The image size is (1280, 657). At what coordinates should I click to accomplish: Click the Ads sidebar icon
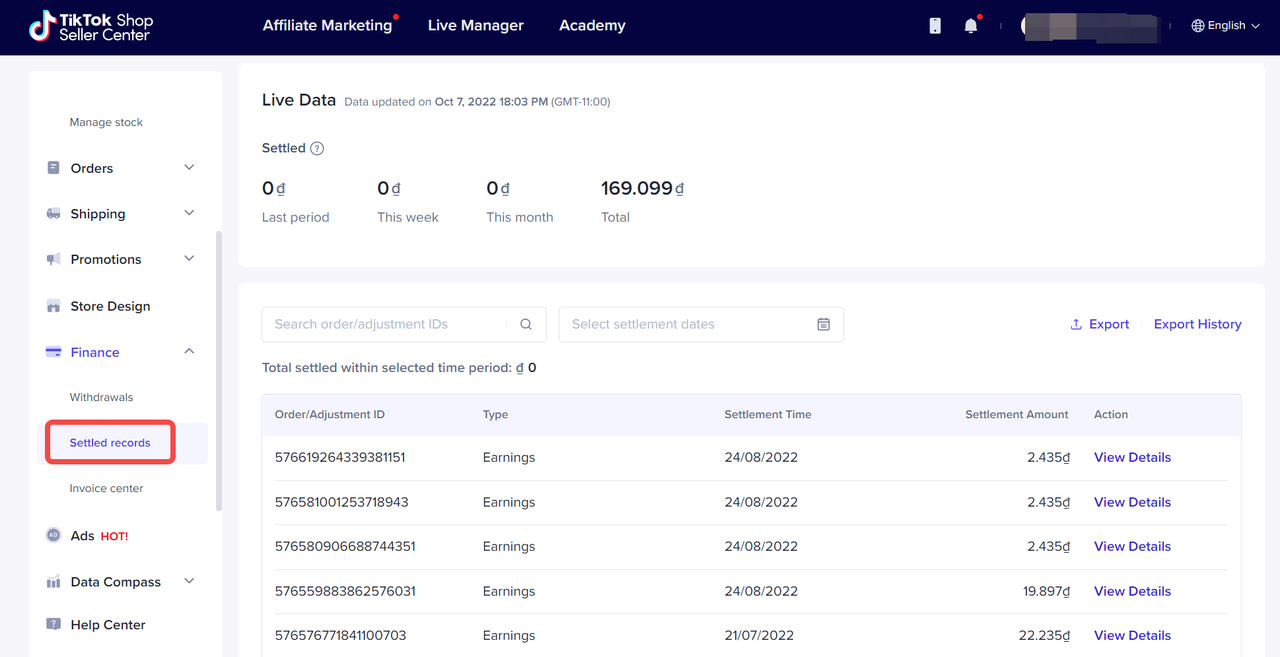pyautogui.click(x=54, y=536)
